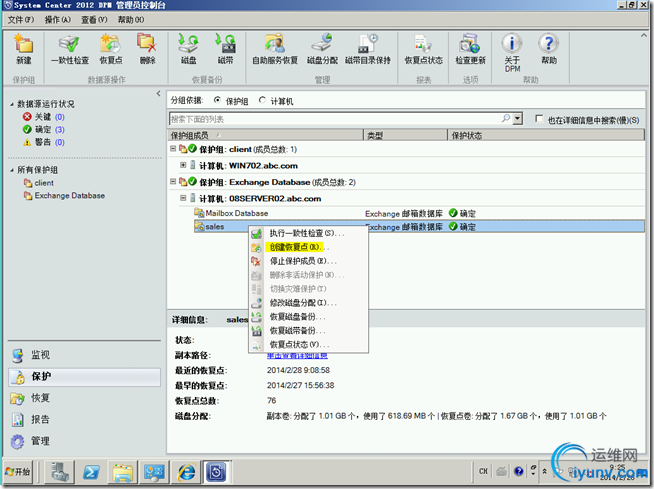
Task: Click the 开始 start button
Action: click(18, 472)
